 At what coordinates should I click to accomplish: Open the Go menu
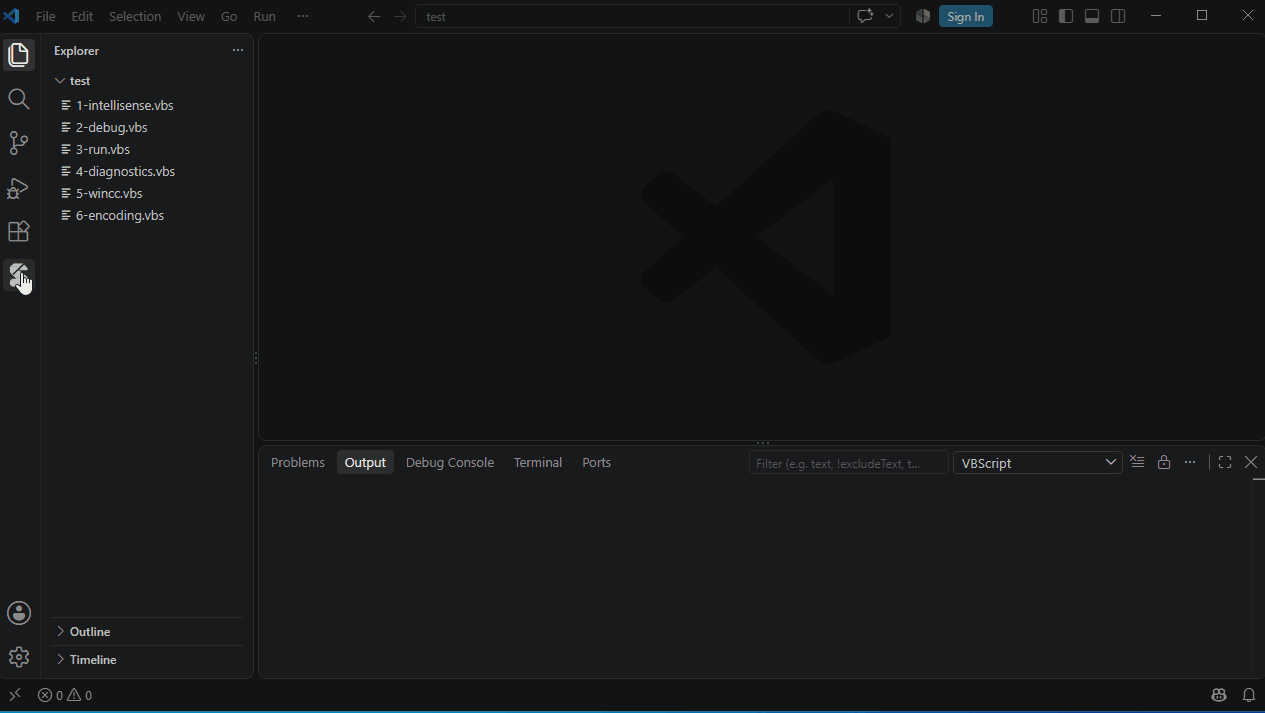[x=229, y=16]
